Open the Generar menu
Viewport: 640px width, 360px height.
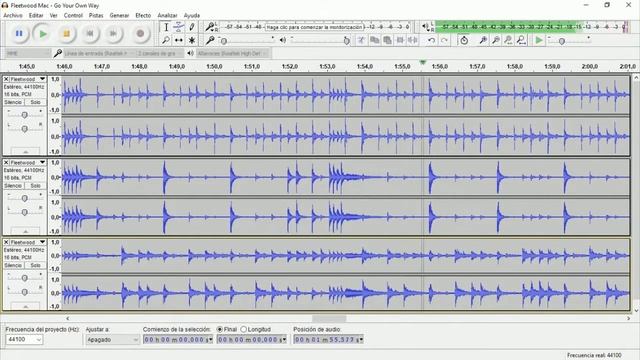[x=119, y=15]
